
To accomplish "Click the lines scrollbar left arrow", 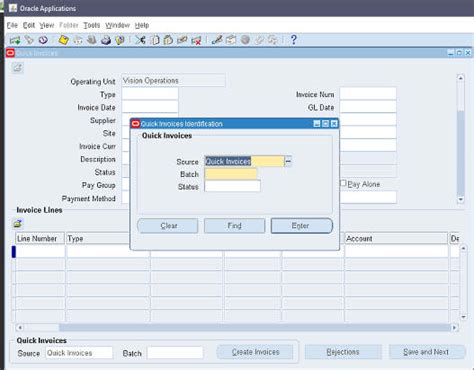I will [20, 328].
